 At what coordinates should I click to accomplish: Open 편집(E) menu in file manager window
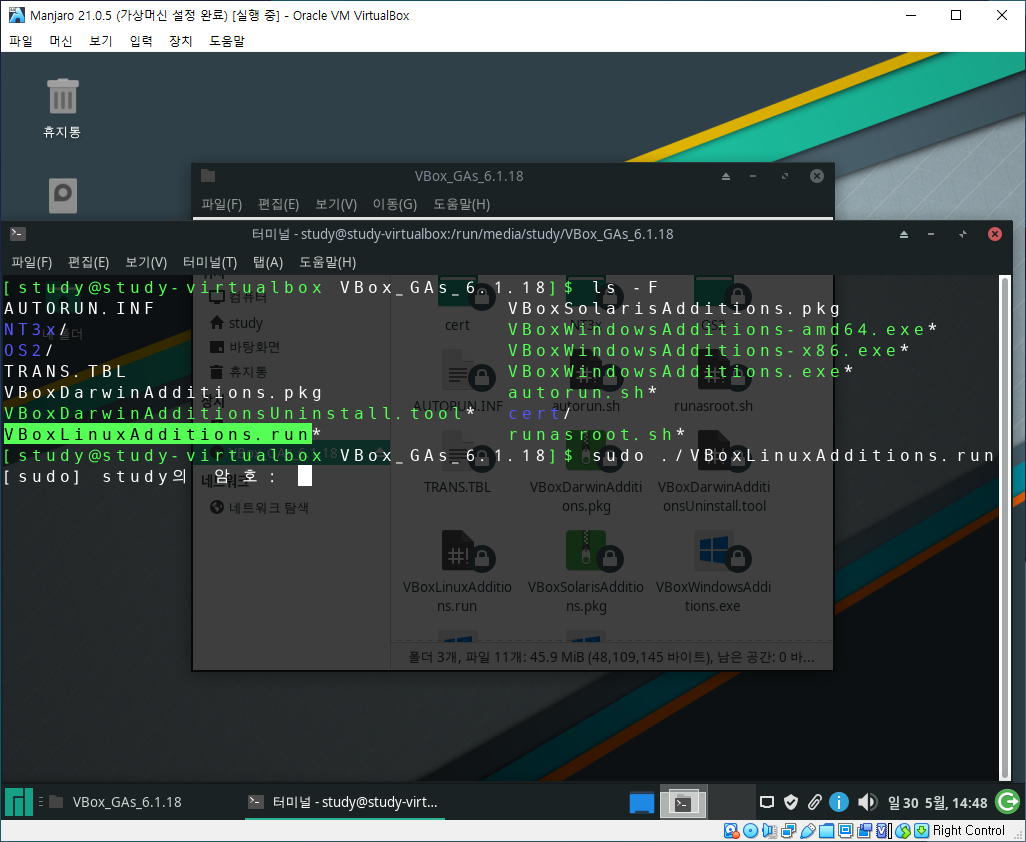tap(279, 204)
